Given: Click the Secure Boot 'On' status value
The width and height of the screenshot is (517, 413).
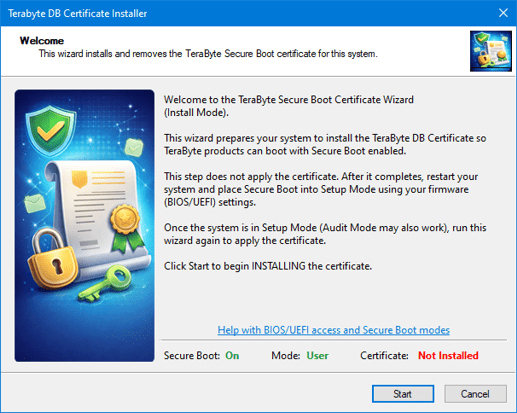Looking at the screenshot, I should coord(232,356).
